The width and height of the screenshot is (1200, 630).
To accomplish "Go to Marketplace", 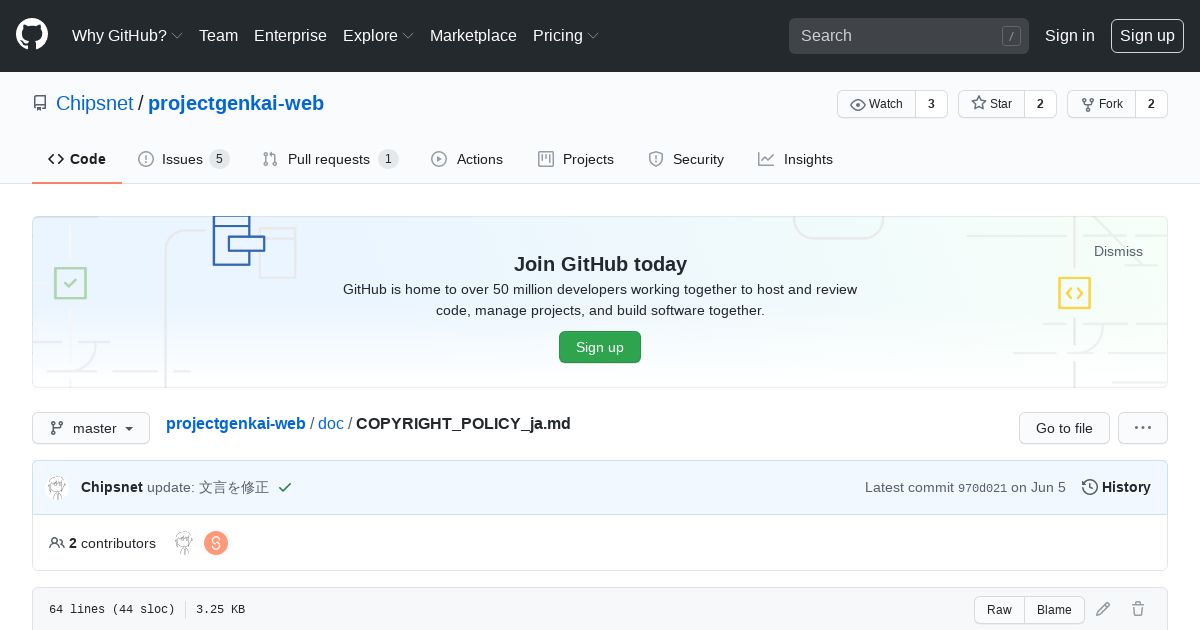I will pyautogui.click(x=473, y=35).
